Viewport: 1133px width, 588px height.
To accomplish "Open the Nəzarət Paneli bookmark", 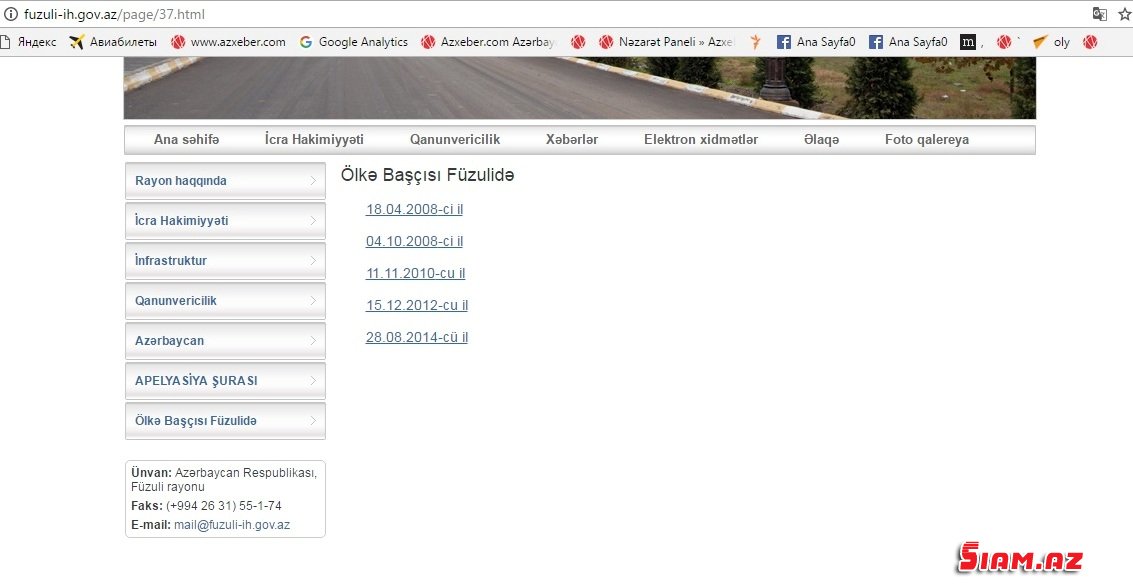I will pyautogui.click(x=666, y=42).
